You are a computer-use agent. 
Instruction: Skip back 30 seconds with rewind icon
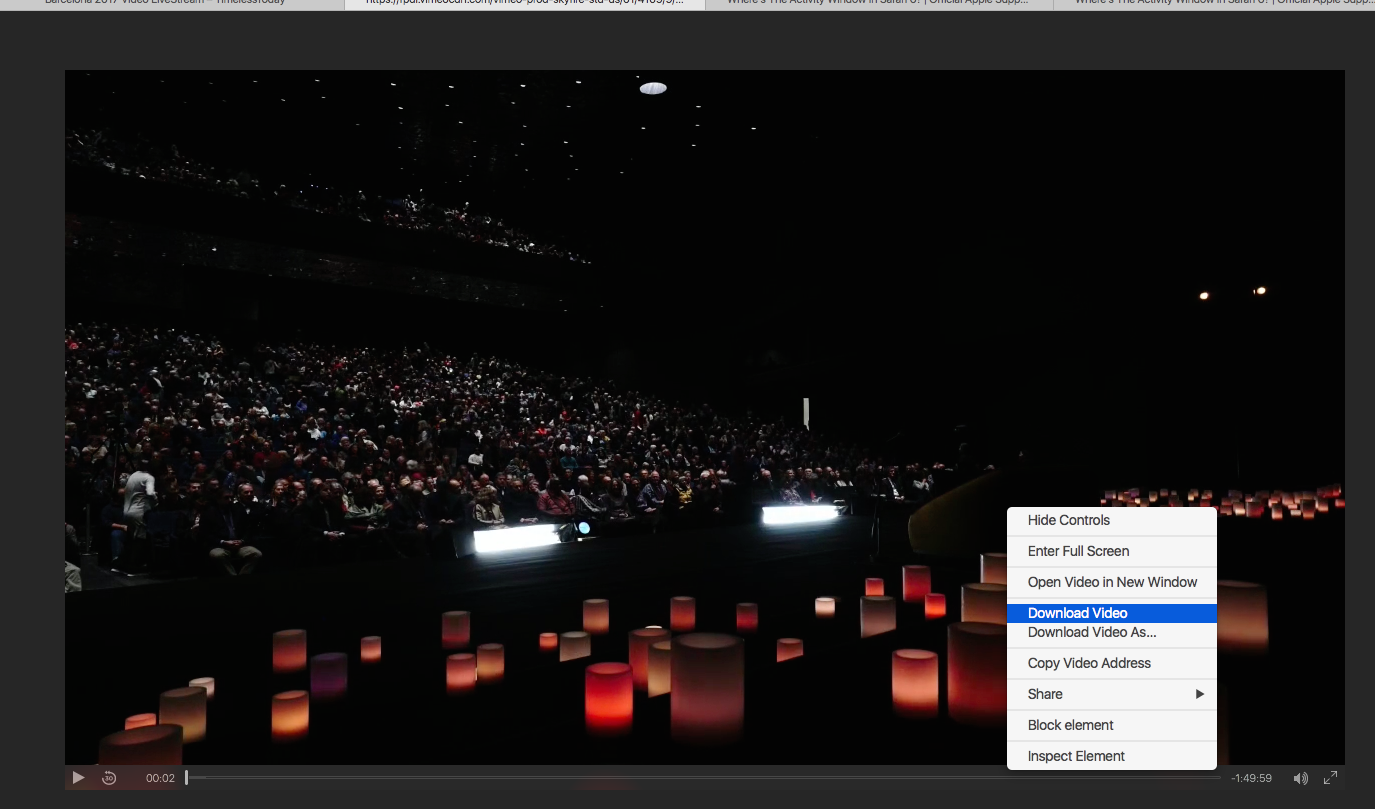tap(109, 778)
